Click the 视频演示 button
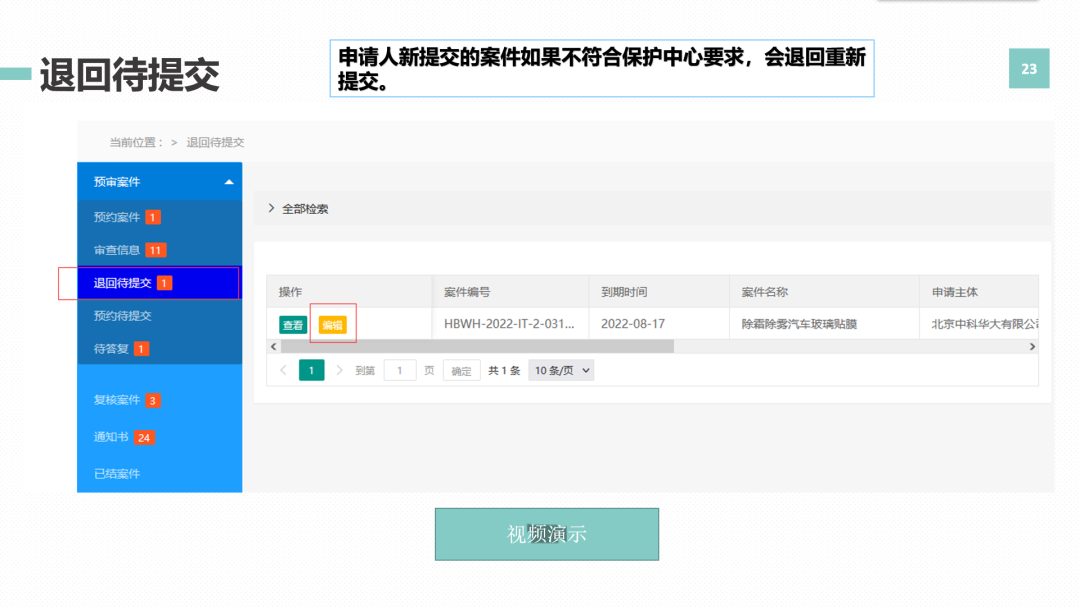This screenshot has height=608, width=1080. click(x=547, y=534)
